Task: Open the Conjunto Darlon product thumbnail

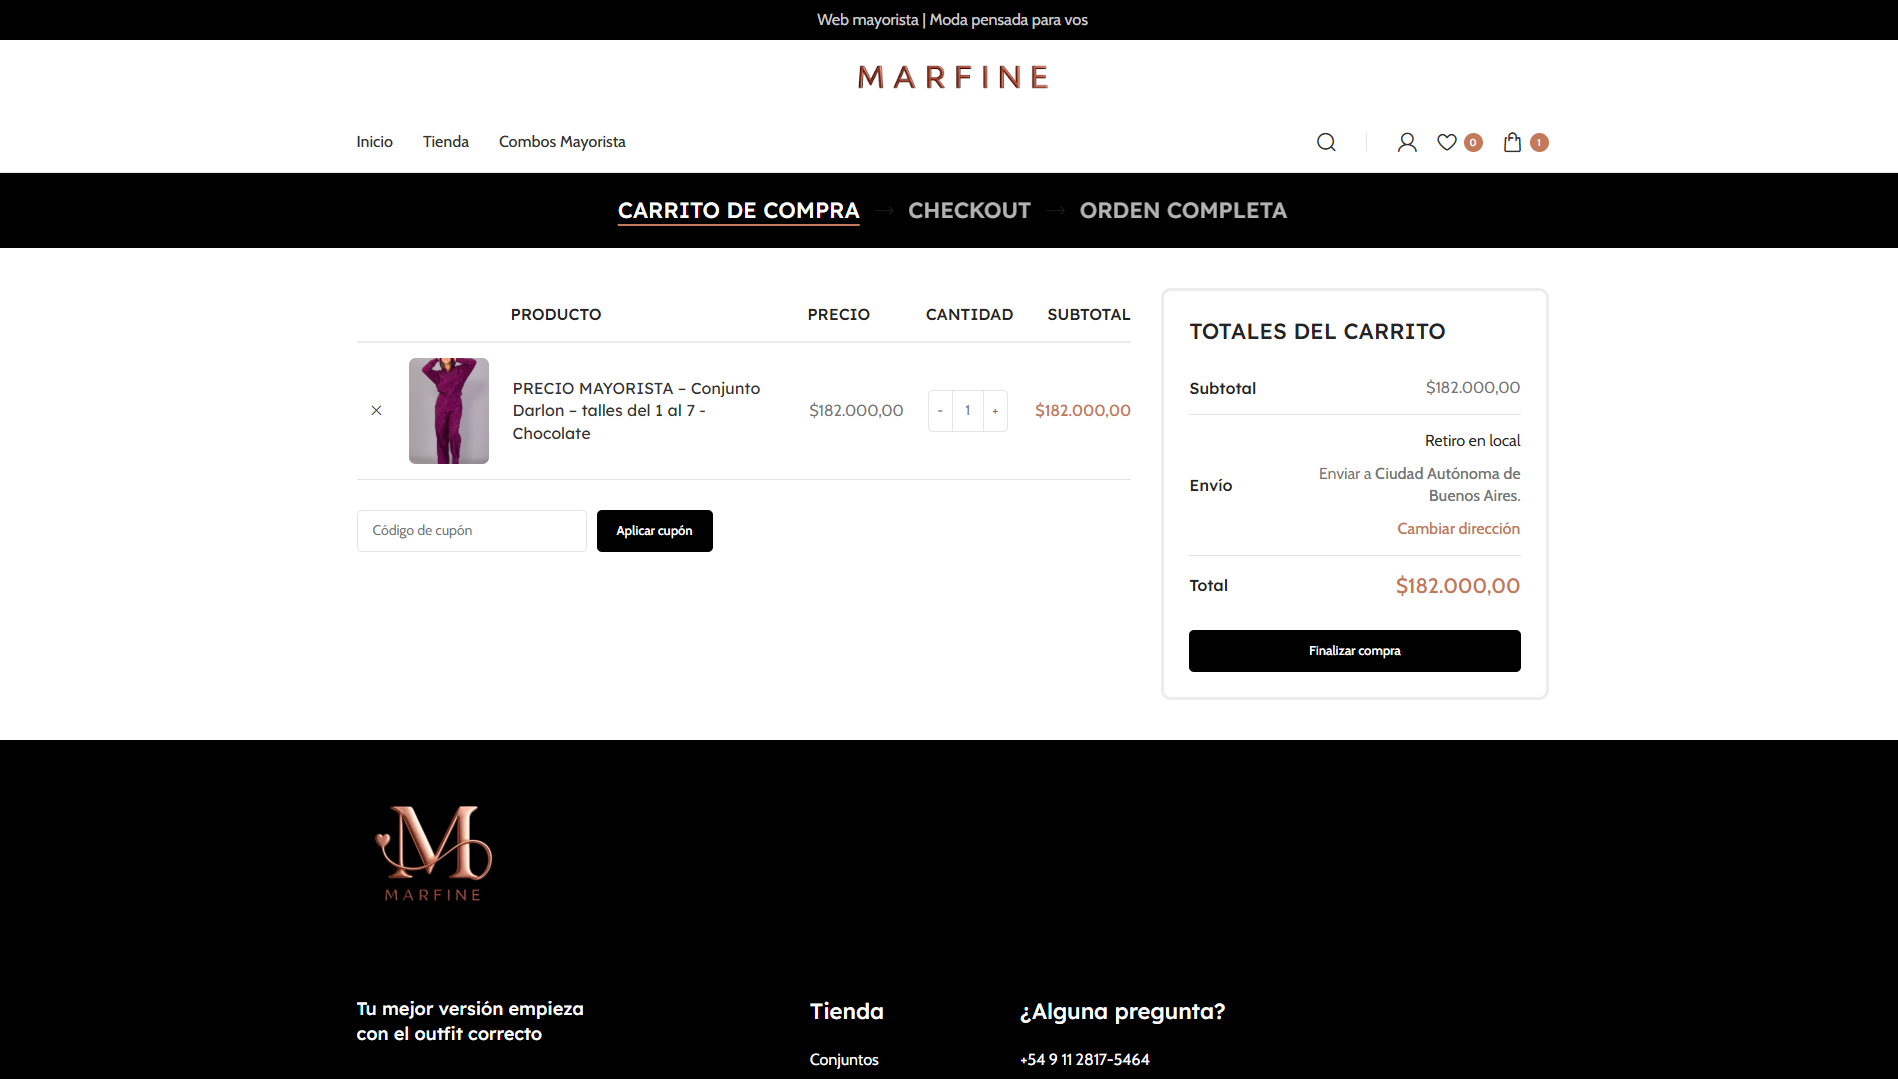Action: (449, 411)
